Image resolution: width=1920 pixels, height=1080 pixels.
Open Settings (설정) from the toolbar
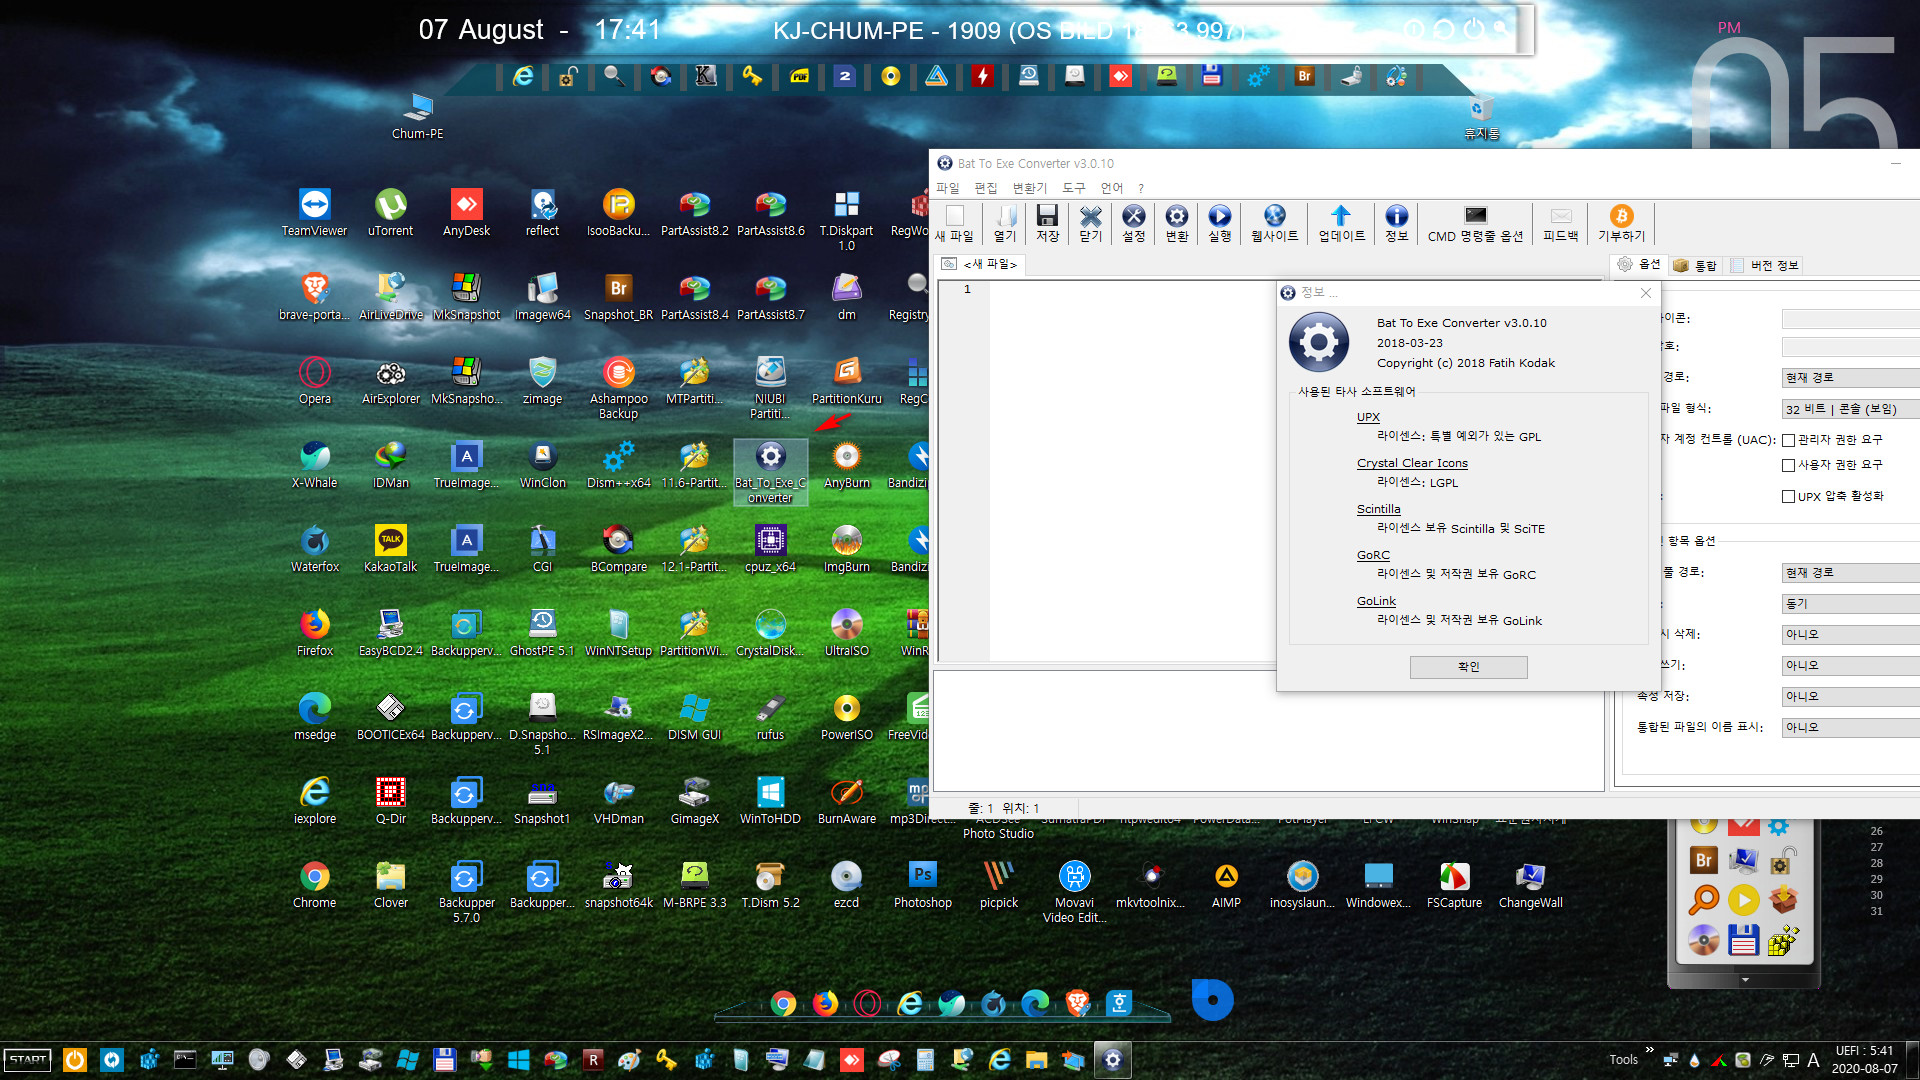[1133, 223]
